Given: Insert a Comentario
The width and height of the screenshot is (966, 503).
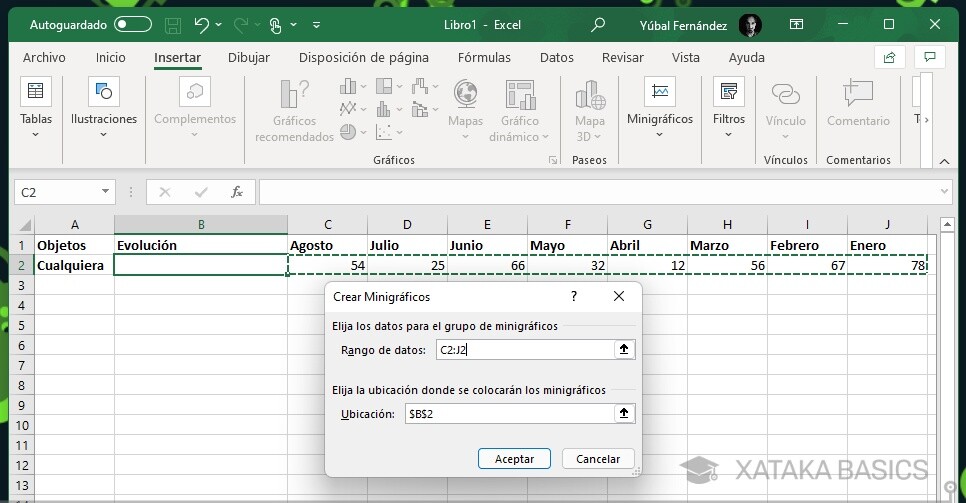Looking at the screenshot, I should (x=858, y=105).
